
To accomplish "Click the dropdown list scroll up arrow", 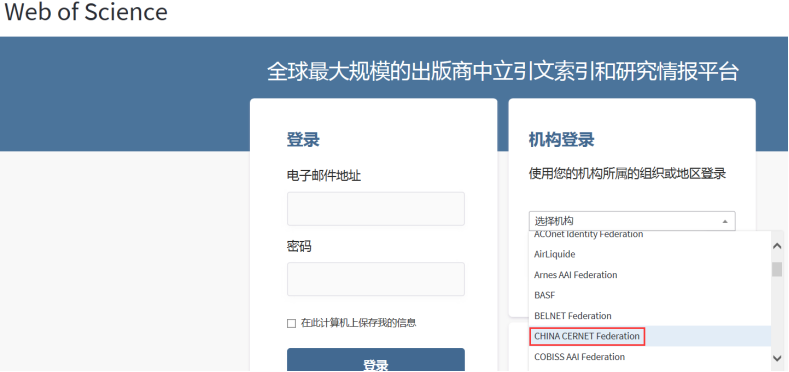I will [777, 245].
